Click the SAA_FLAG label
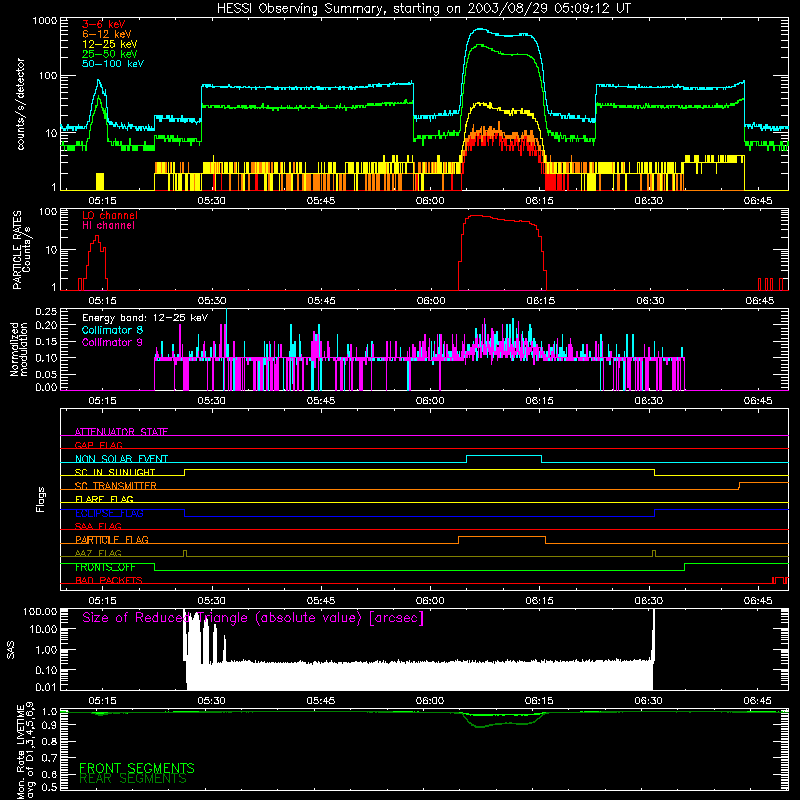Viewport: 800px width, 800px height. pyautogui.click(x=98, y=526)
